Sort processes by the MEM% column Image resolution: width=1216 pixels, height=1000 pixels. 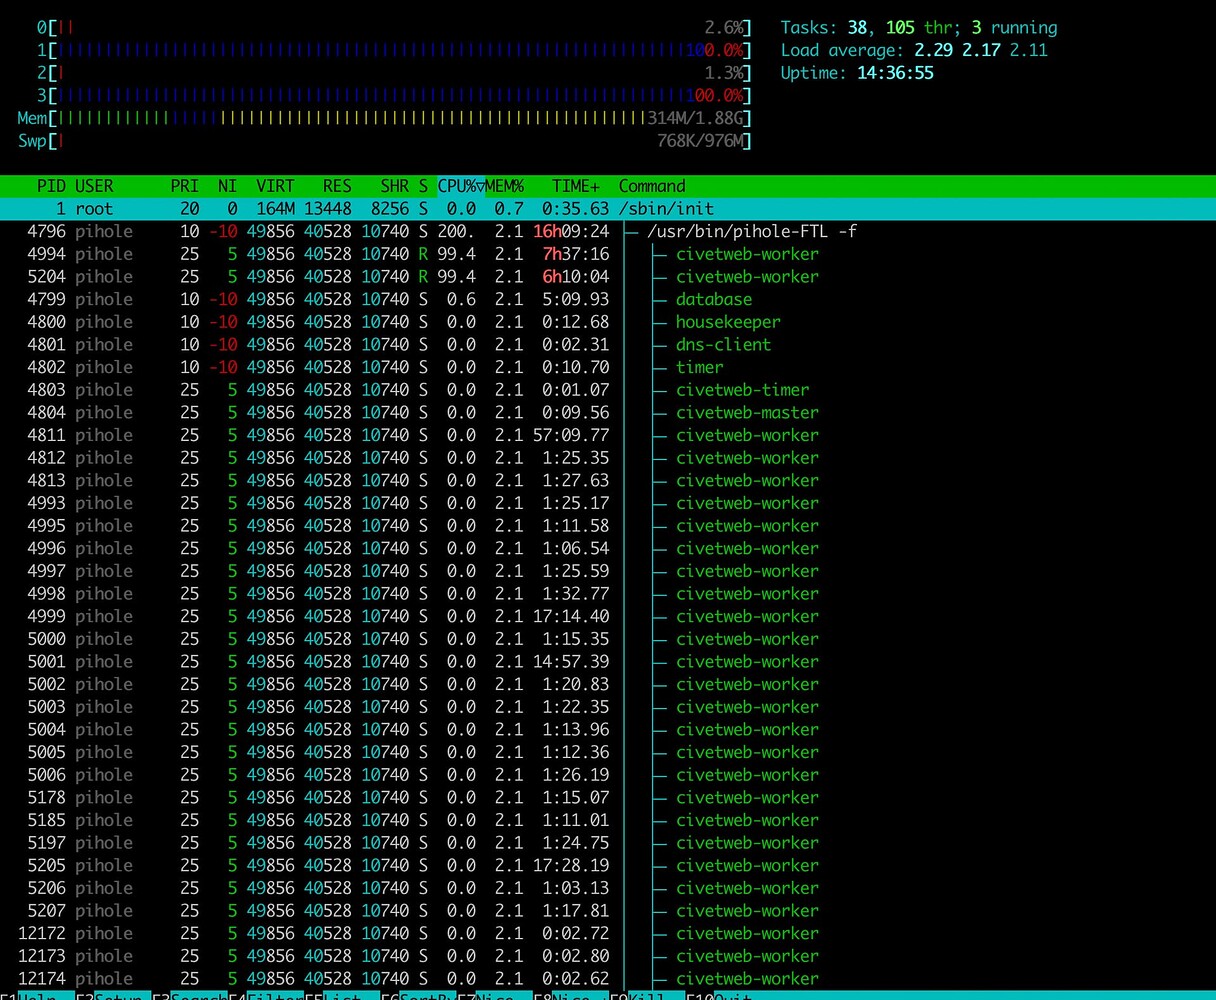(505, 186)
